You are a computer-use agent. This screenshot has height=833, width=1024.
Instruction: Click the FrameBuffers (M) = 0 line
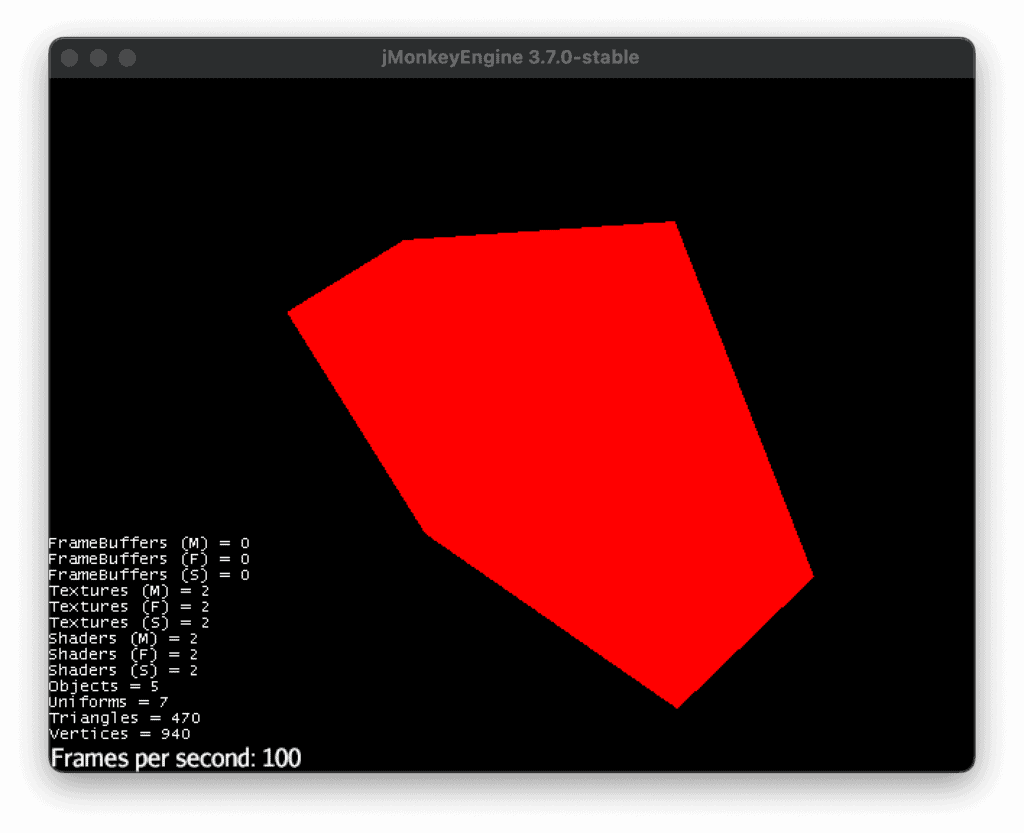pyautogui.click(x=149, y=543)
